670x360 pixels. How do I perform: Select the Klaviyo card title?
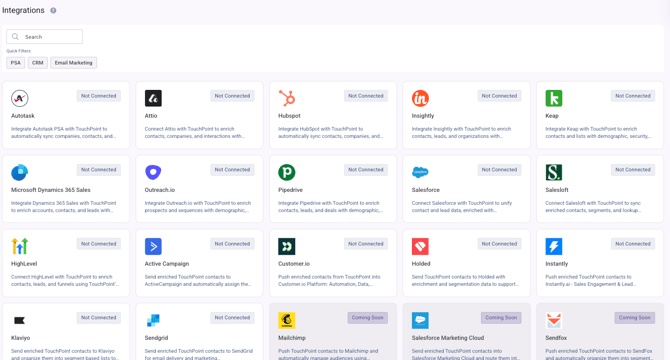click(x=21, y=338)
